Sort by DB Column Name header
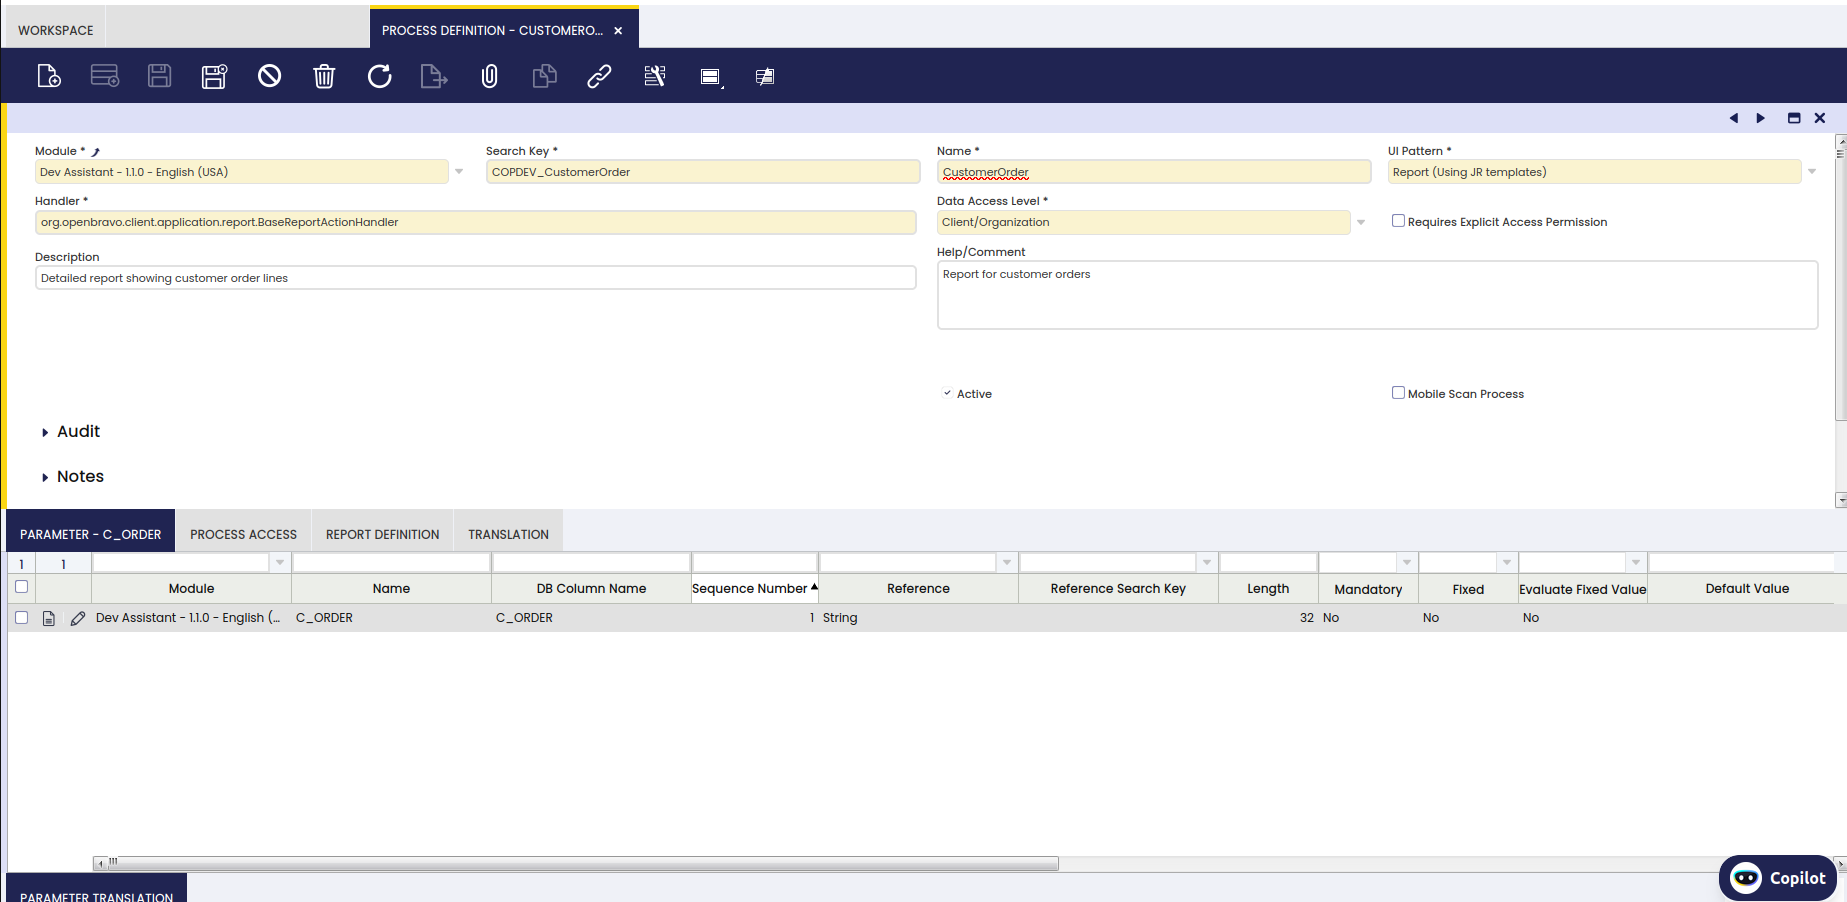 (591, 589)
